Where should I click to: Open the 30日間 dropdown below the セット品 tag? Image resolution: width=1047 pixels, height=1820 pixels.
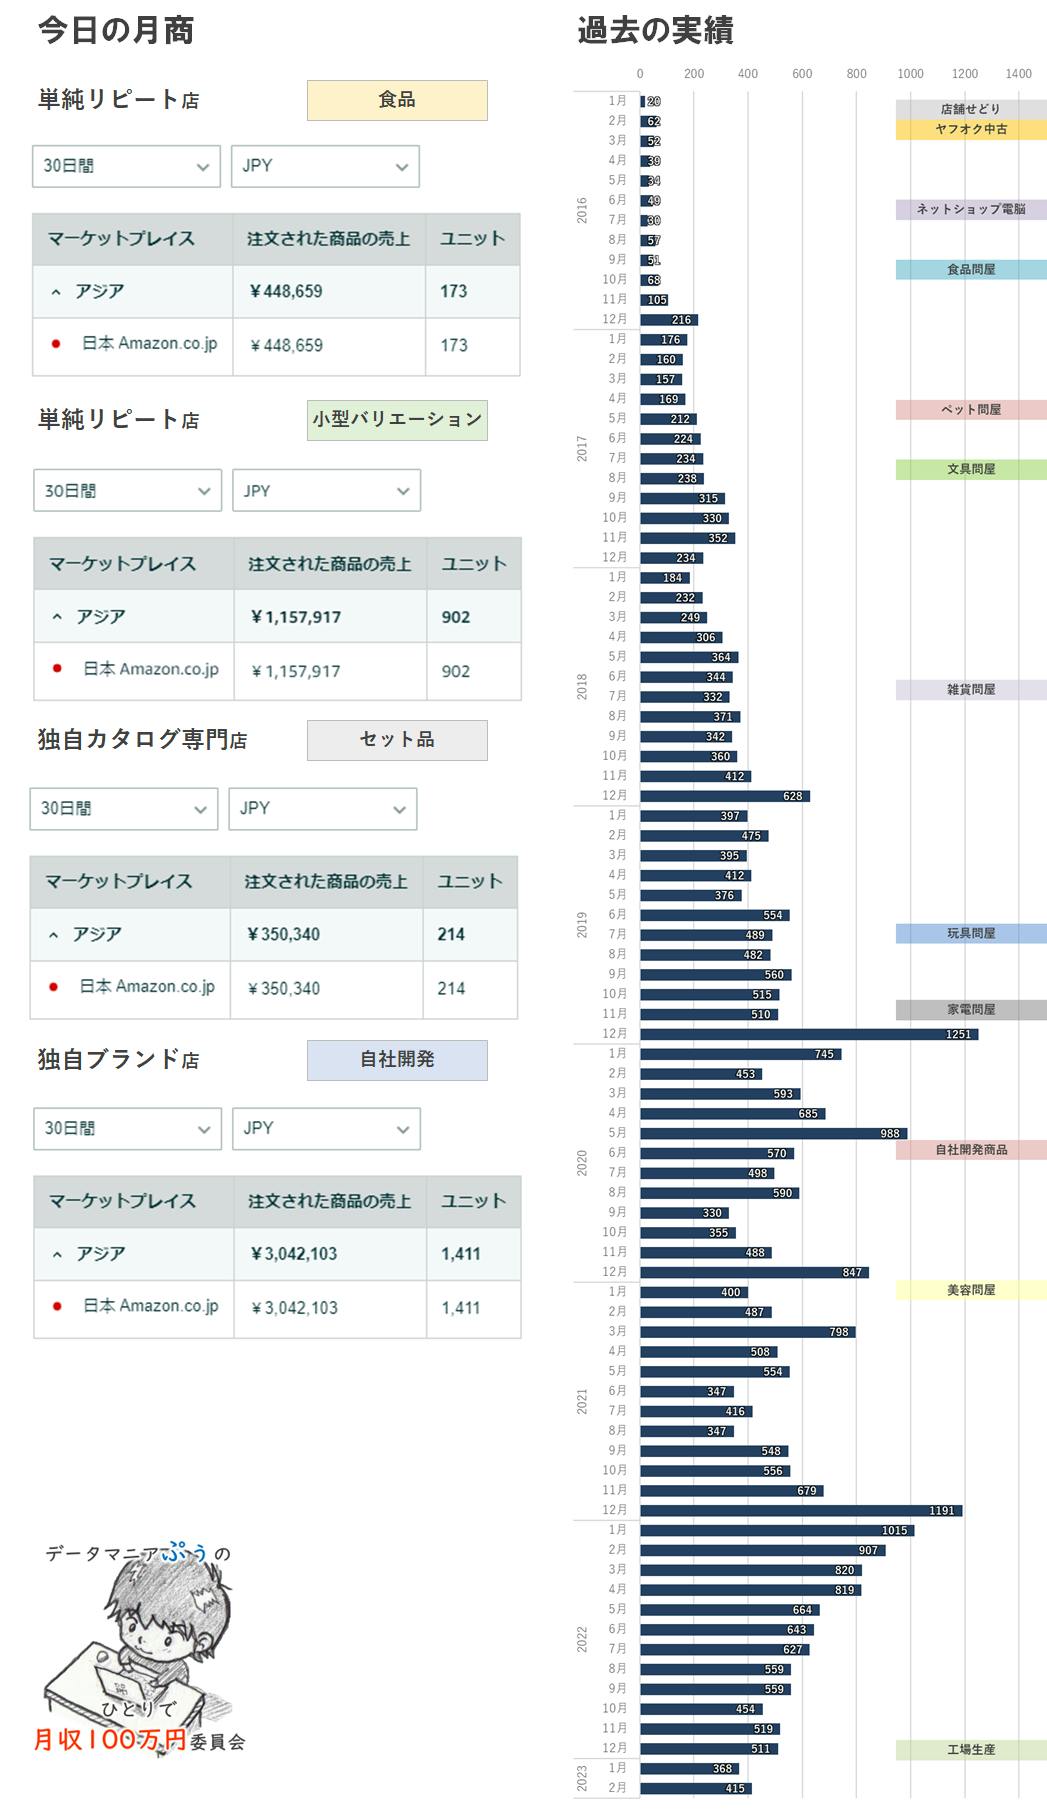tap(124, 809)
